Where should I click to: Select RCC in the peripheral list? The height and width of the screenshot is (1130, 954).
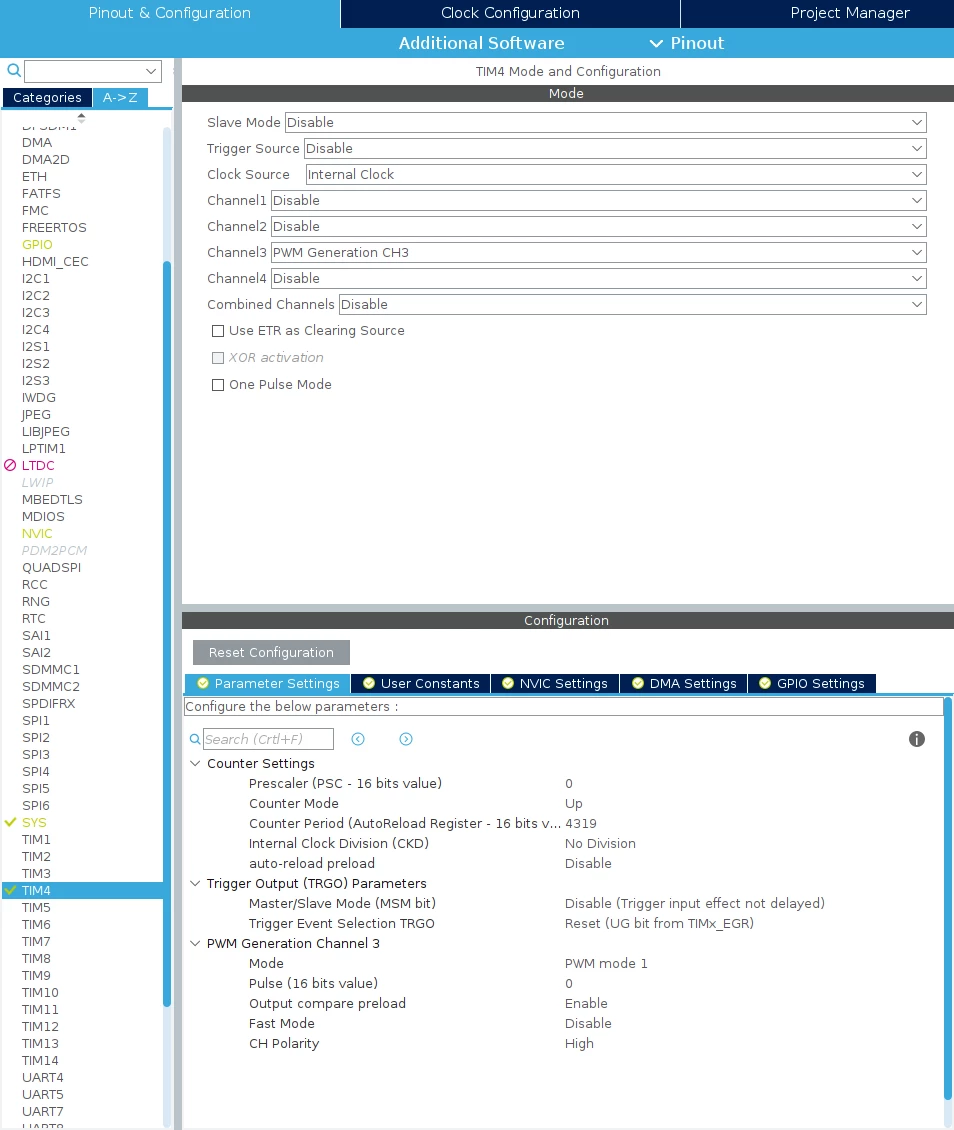(35, 584)
